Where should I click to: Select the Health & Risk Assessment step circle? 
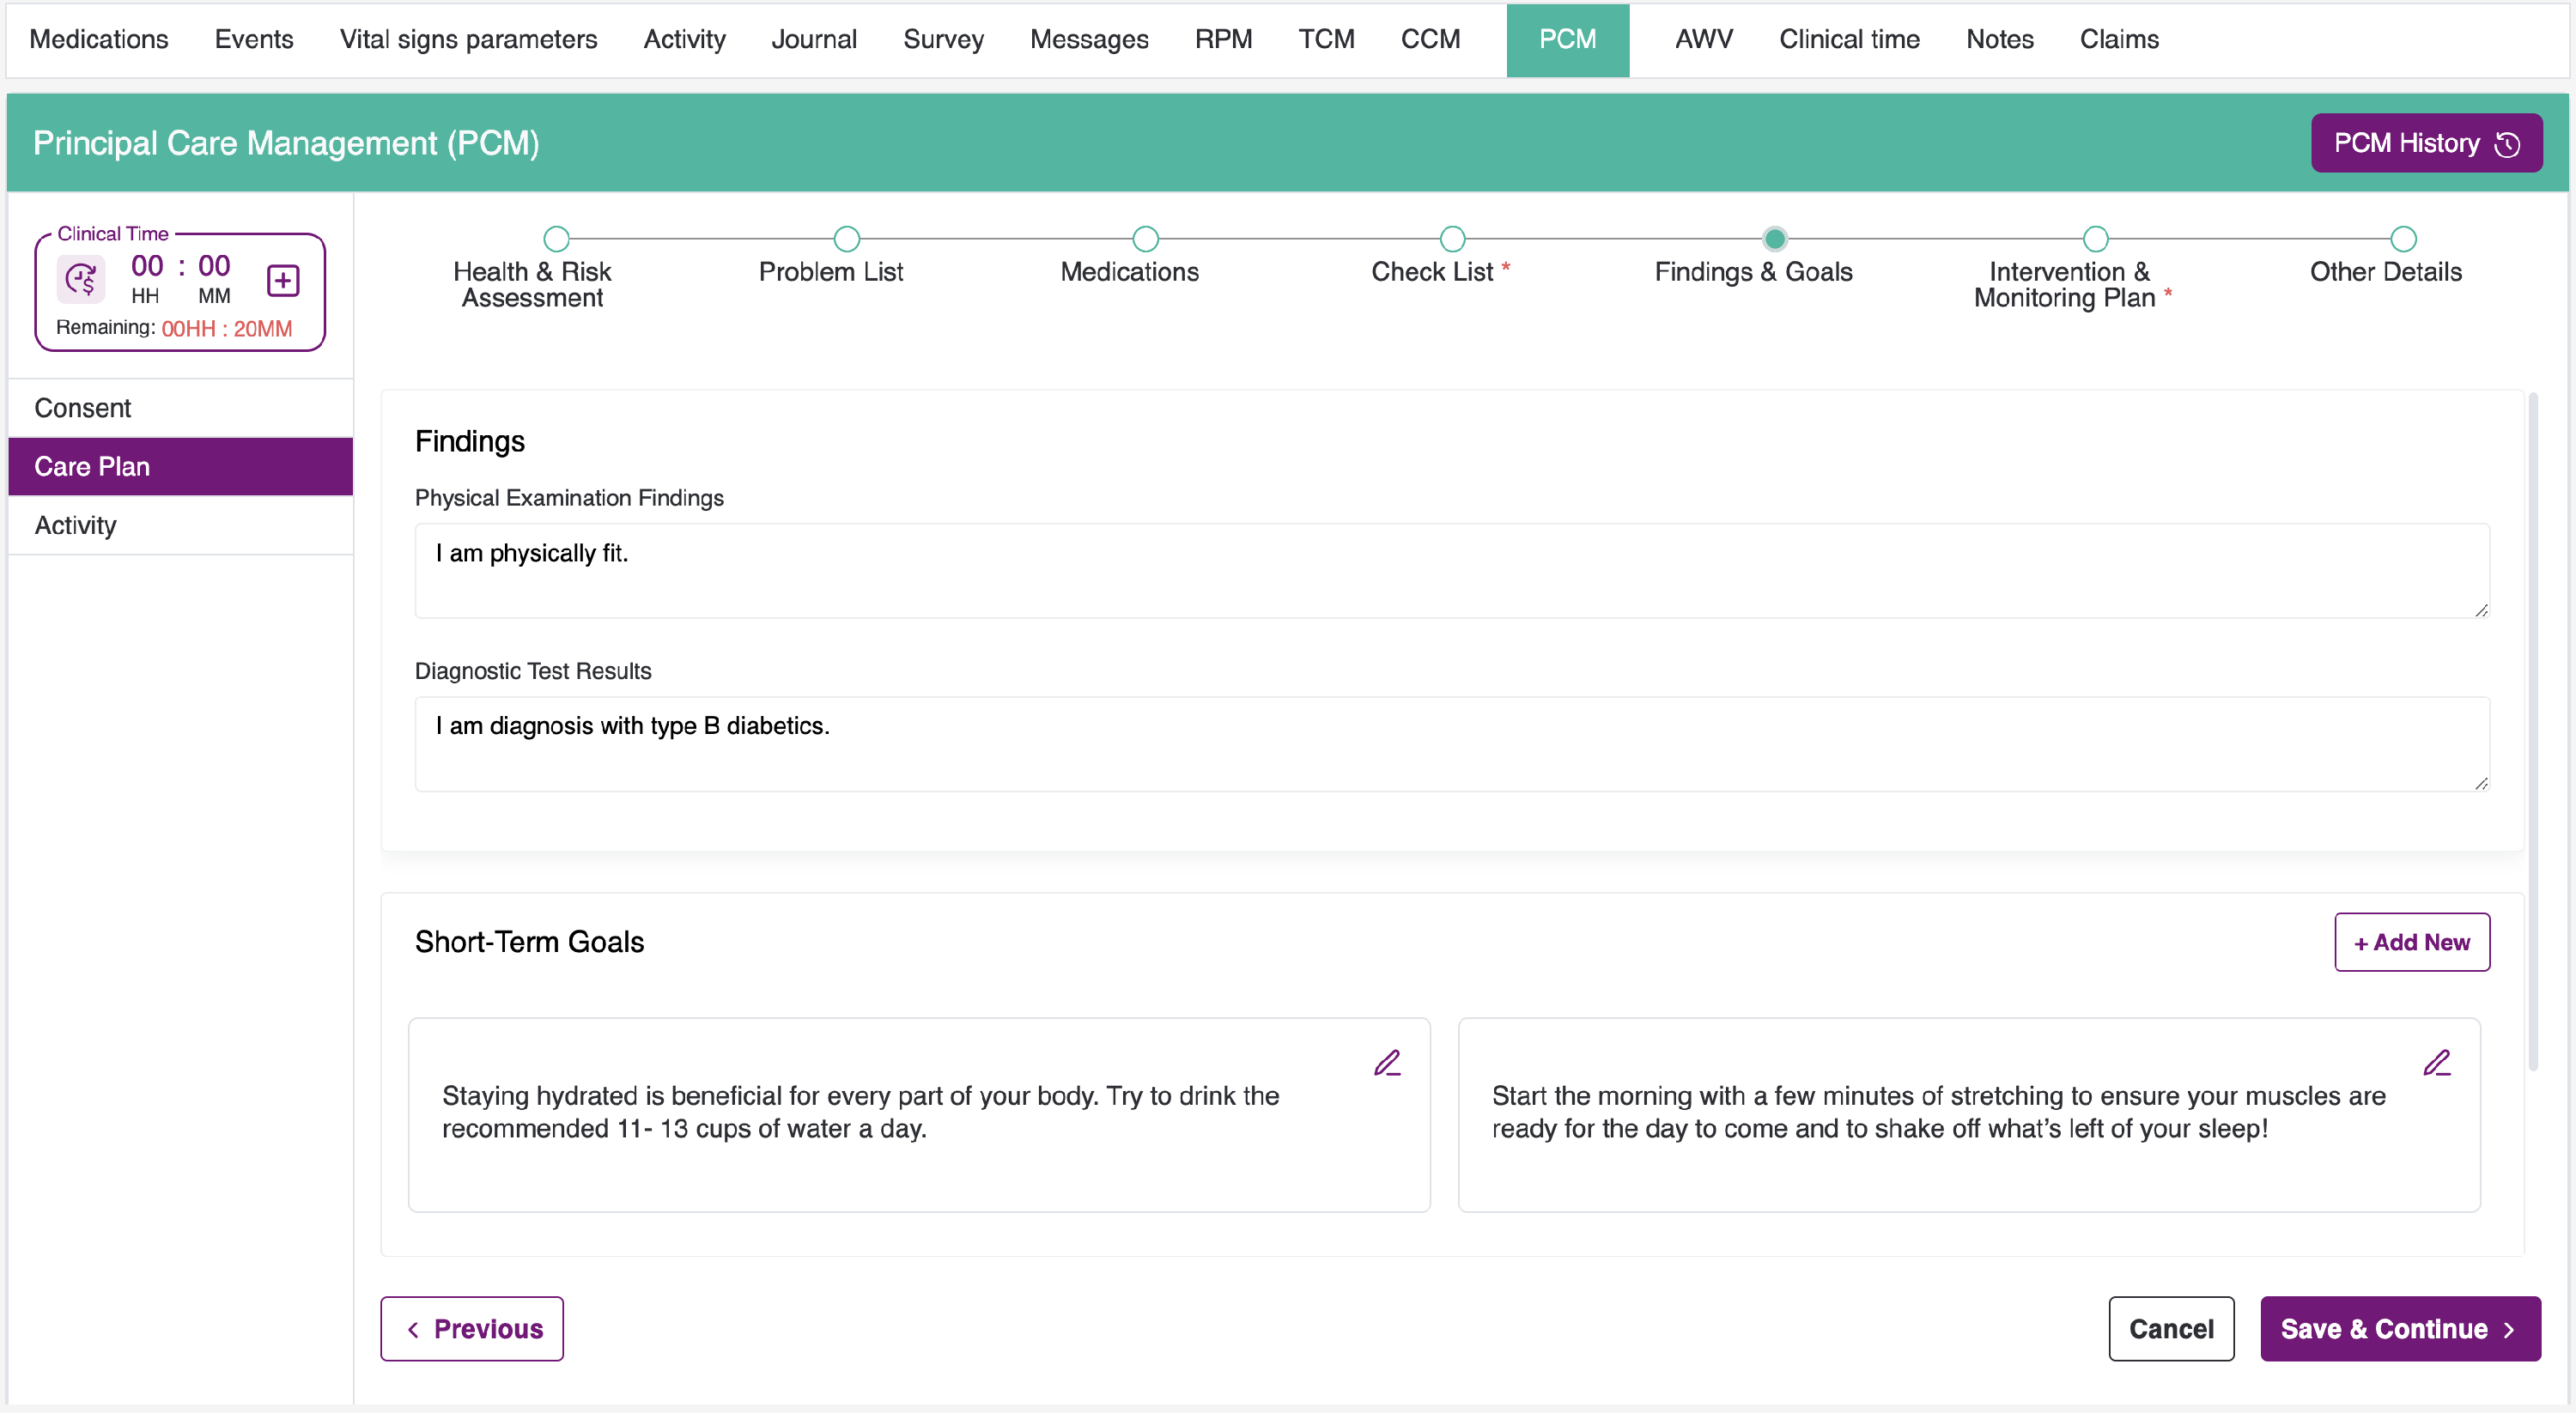556,239
